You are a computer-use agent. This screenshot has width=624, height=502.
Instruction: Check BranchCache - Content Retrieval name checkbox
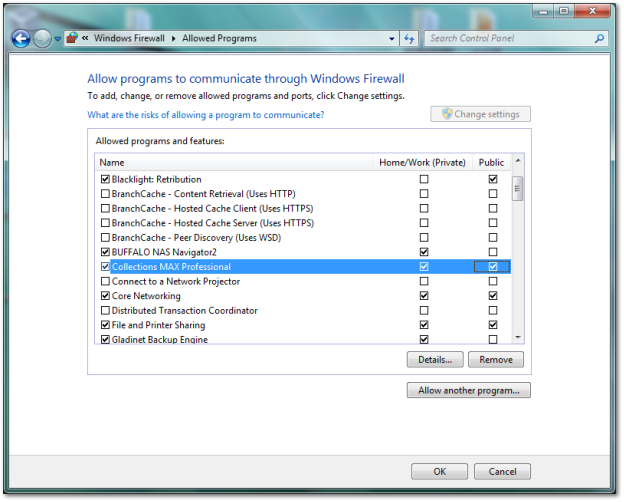coord(105,194)
